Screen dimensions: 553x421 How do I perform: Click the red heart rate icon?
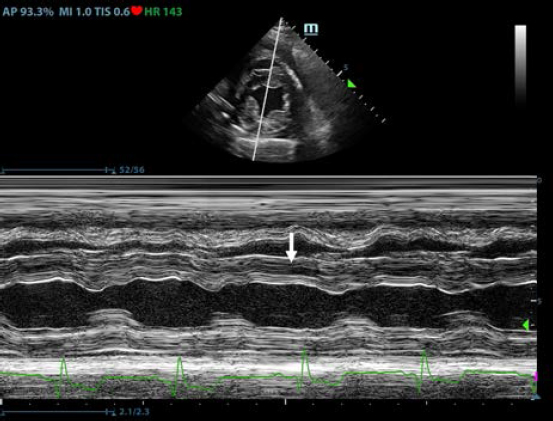point(136,11)
